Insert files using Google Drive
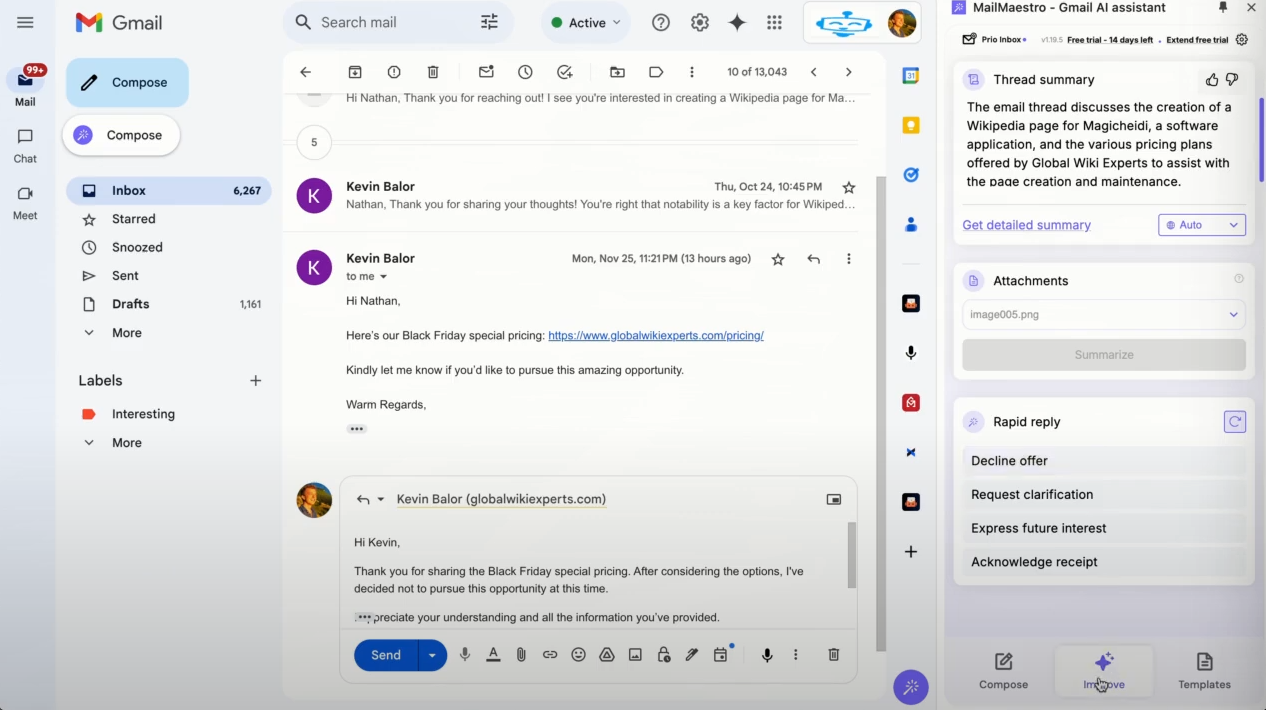The width and height of the screenshot is (1266, 710). coord(606,655)
